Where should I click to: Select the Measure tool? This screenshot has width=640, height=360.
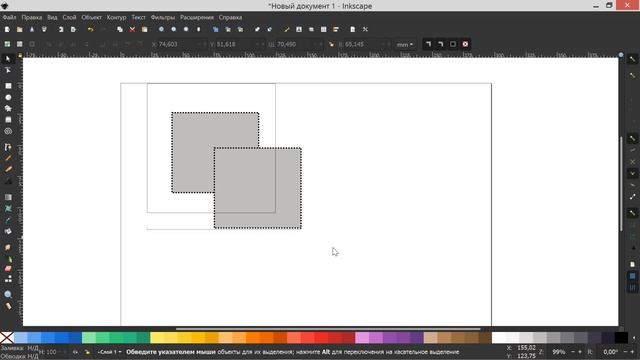[x=8, y=306]
